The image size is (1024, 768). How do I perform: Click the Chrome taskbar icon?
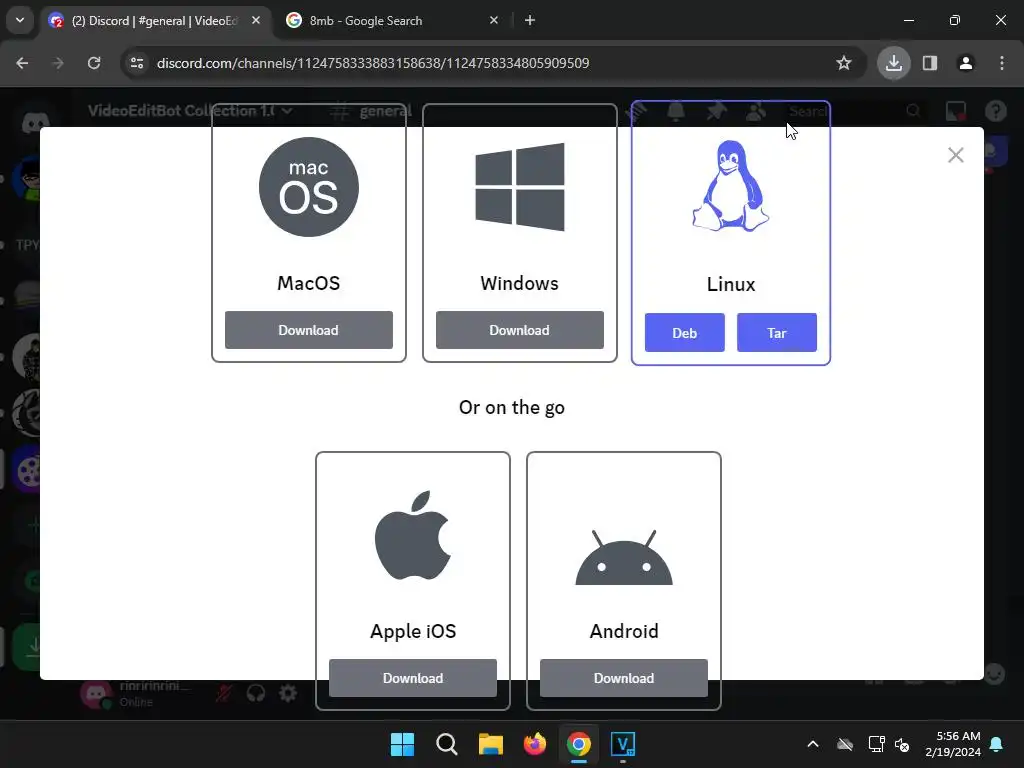click(x=579, y=744)
